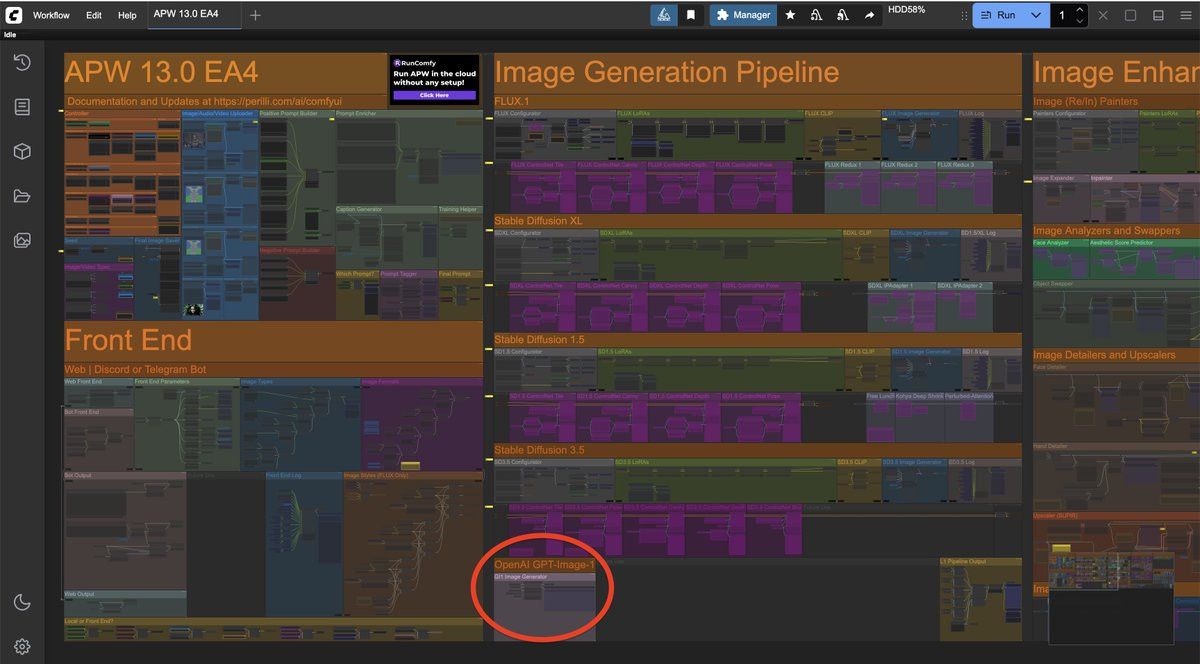Add a new workflow tab with plus
The height and width of the screenshot is (664, 1200).
[x=255, y=15]
